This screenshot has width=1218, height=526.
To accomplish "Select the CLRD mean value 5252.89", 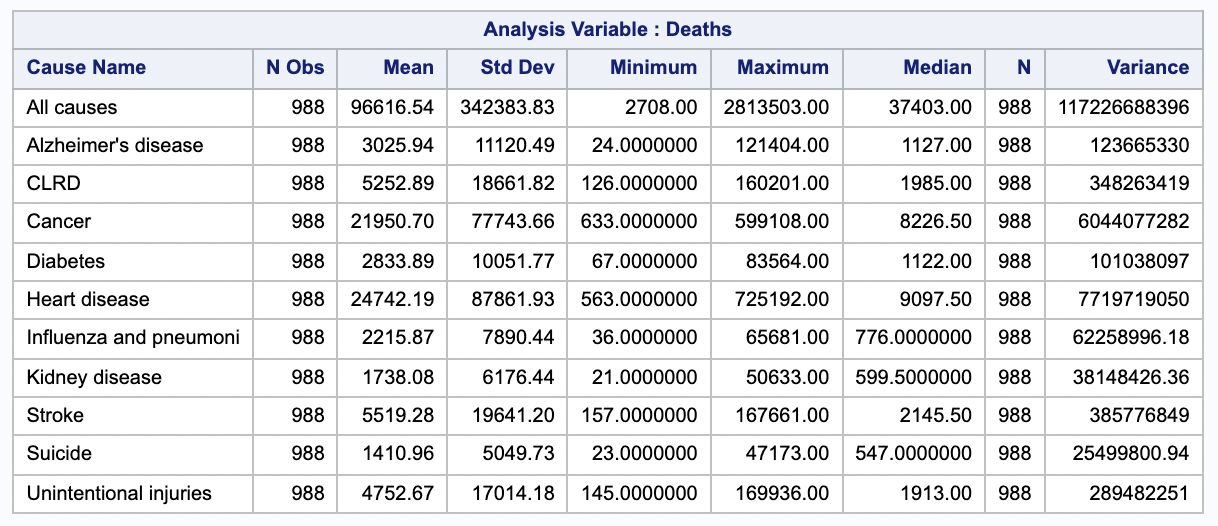I will (398, 184).
